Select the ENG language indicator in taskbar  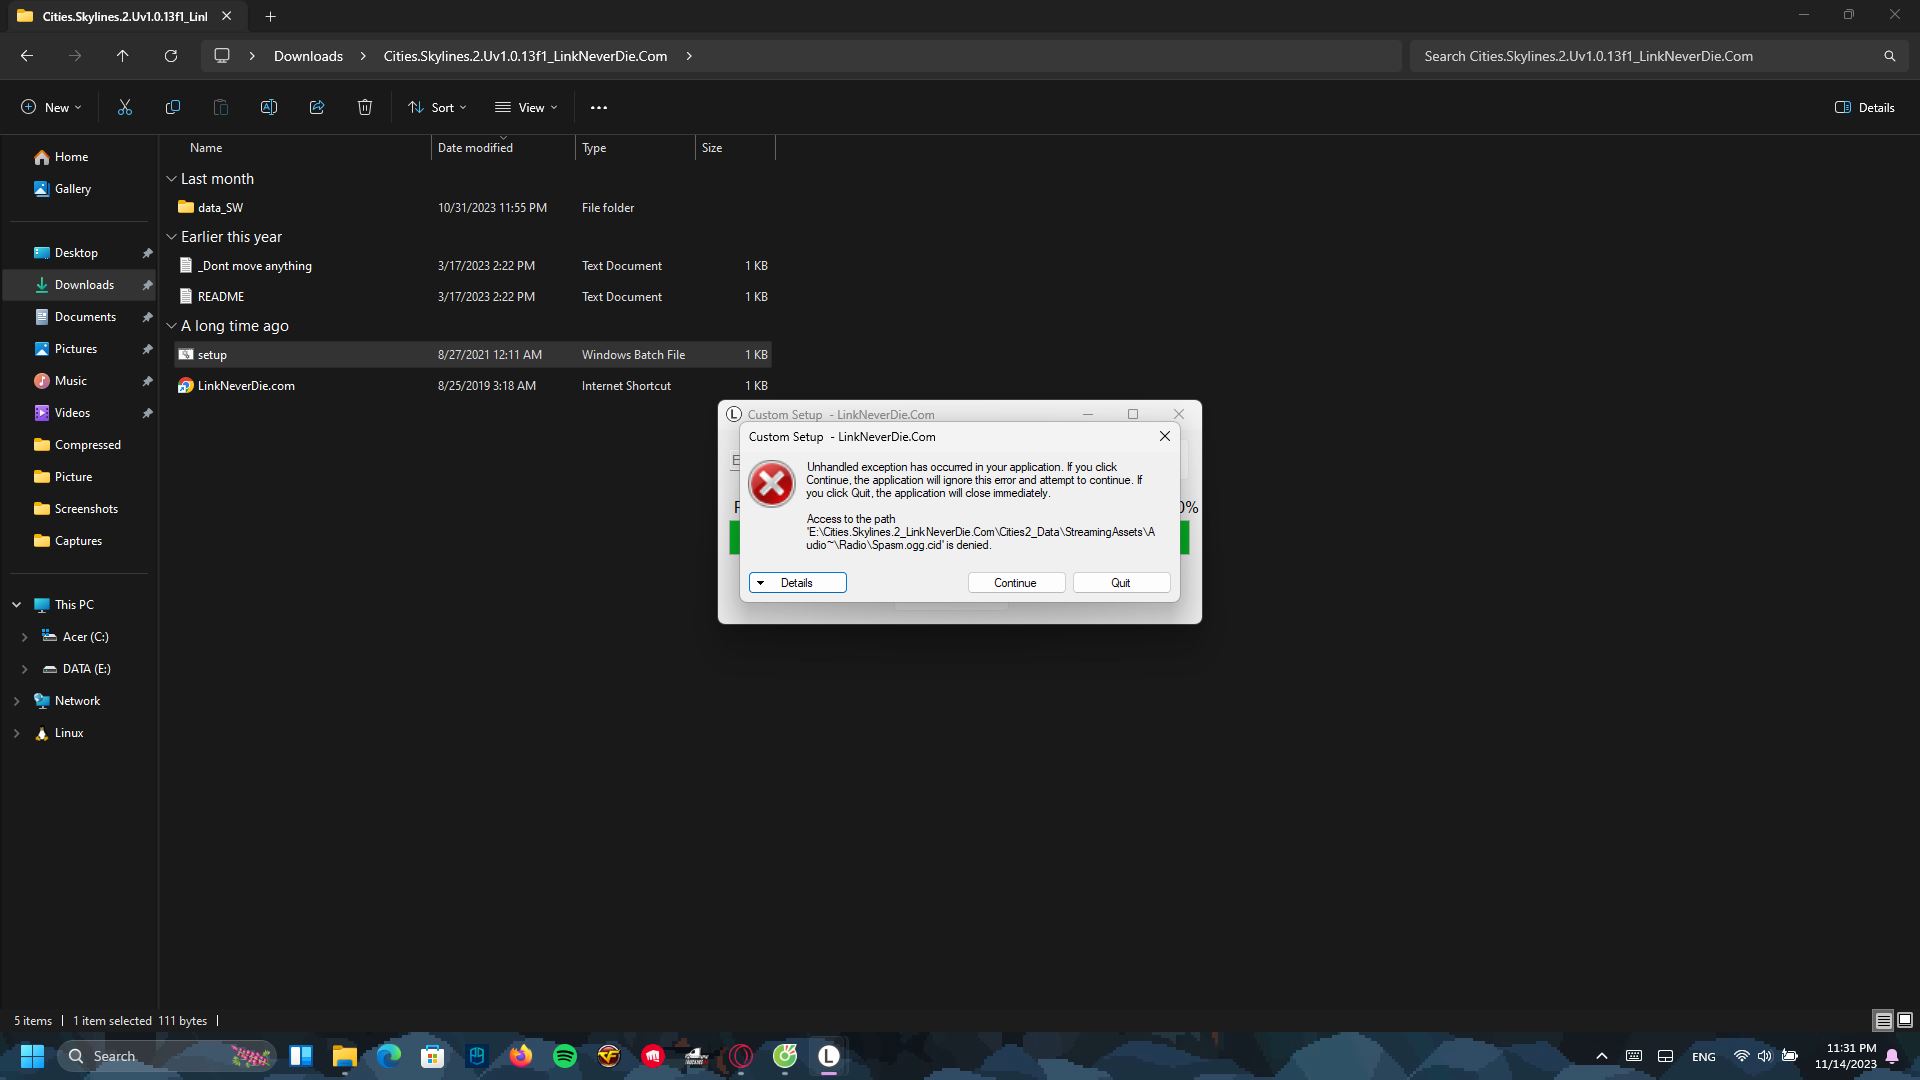click(x=1702, y=1055)
